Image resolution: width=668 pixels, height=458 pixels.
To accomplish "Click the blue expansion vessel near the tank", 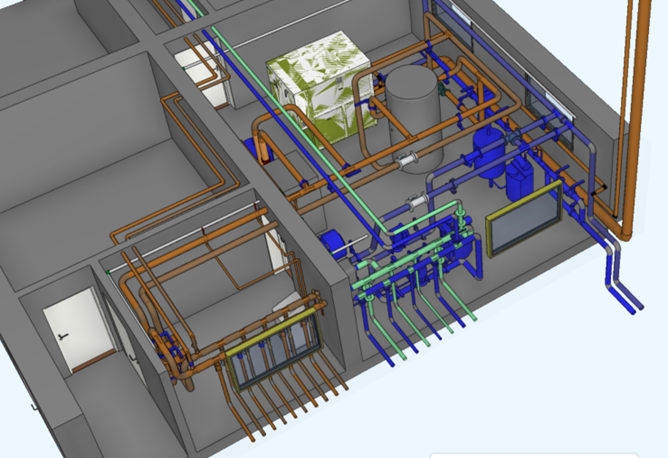I will click(x=490, y=150).
